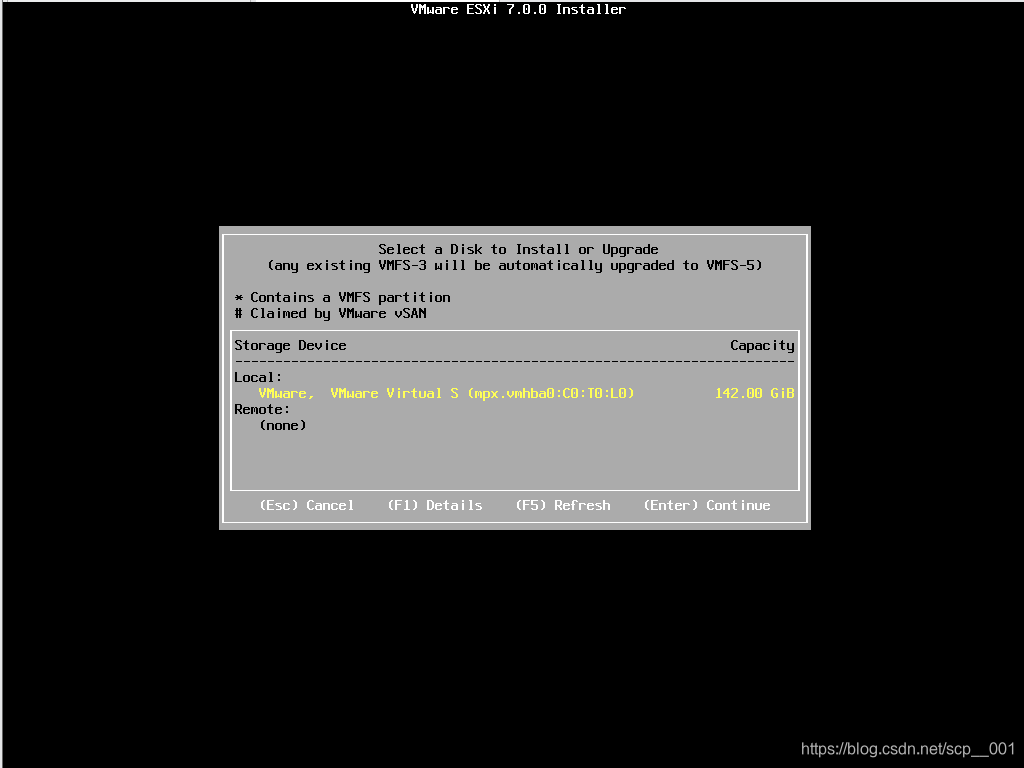Image resolution: width=1024 pixels, height=768 pixels.
Task: Choose (Esc) Cancel option
Action: coord(307,505)
